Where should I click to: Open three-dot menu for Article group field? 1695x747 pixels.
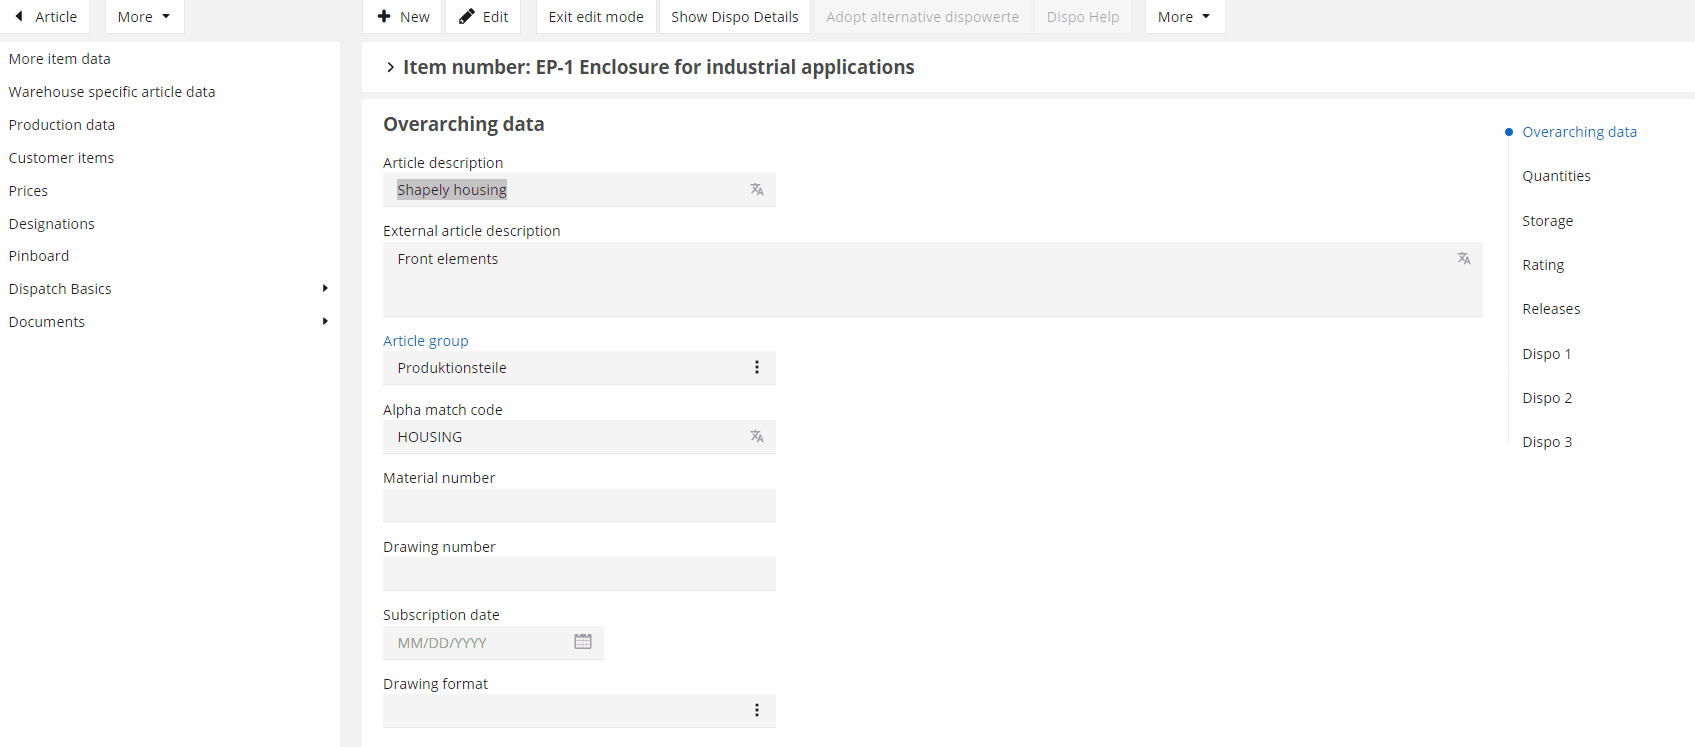coord(757,367)
